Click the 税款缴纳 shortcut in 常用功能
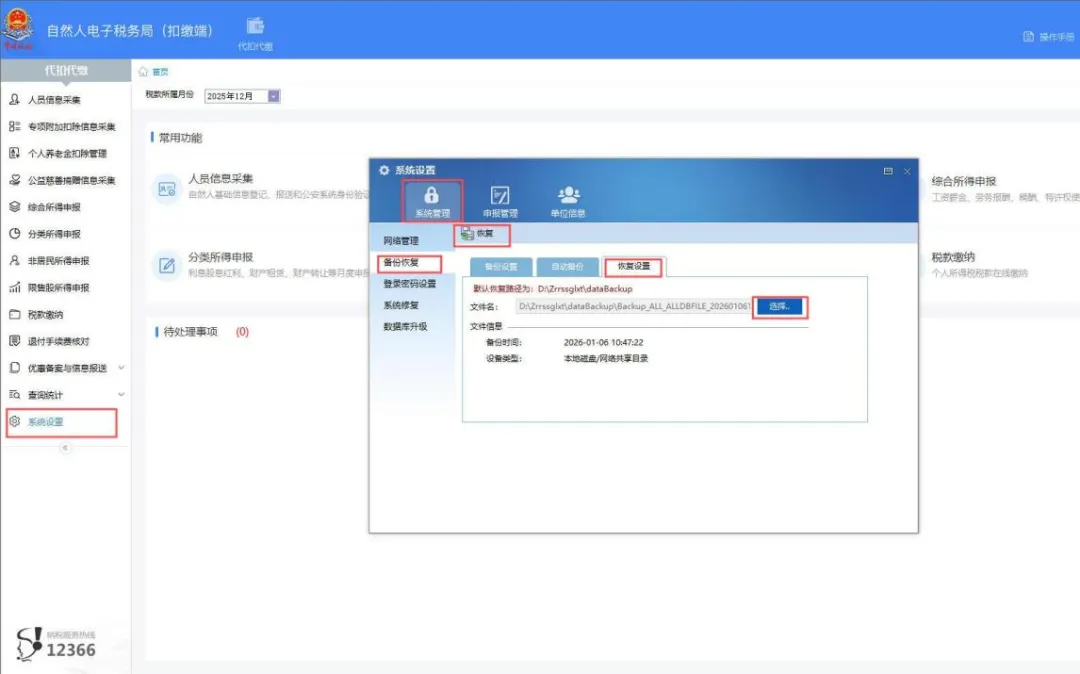 click(x=953, y=257)
